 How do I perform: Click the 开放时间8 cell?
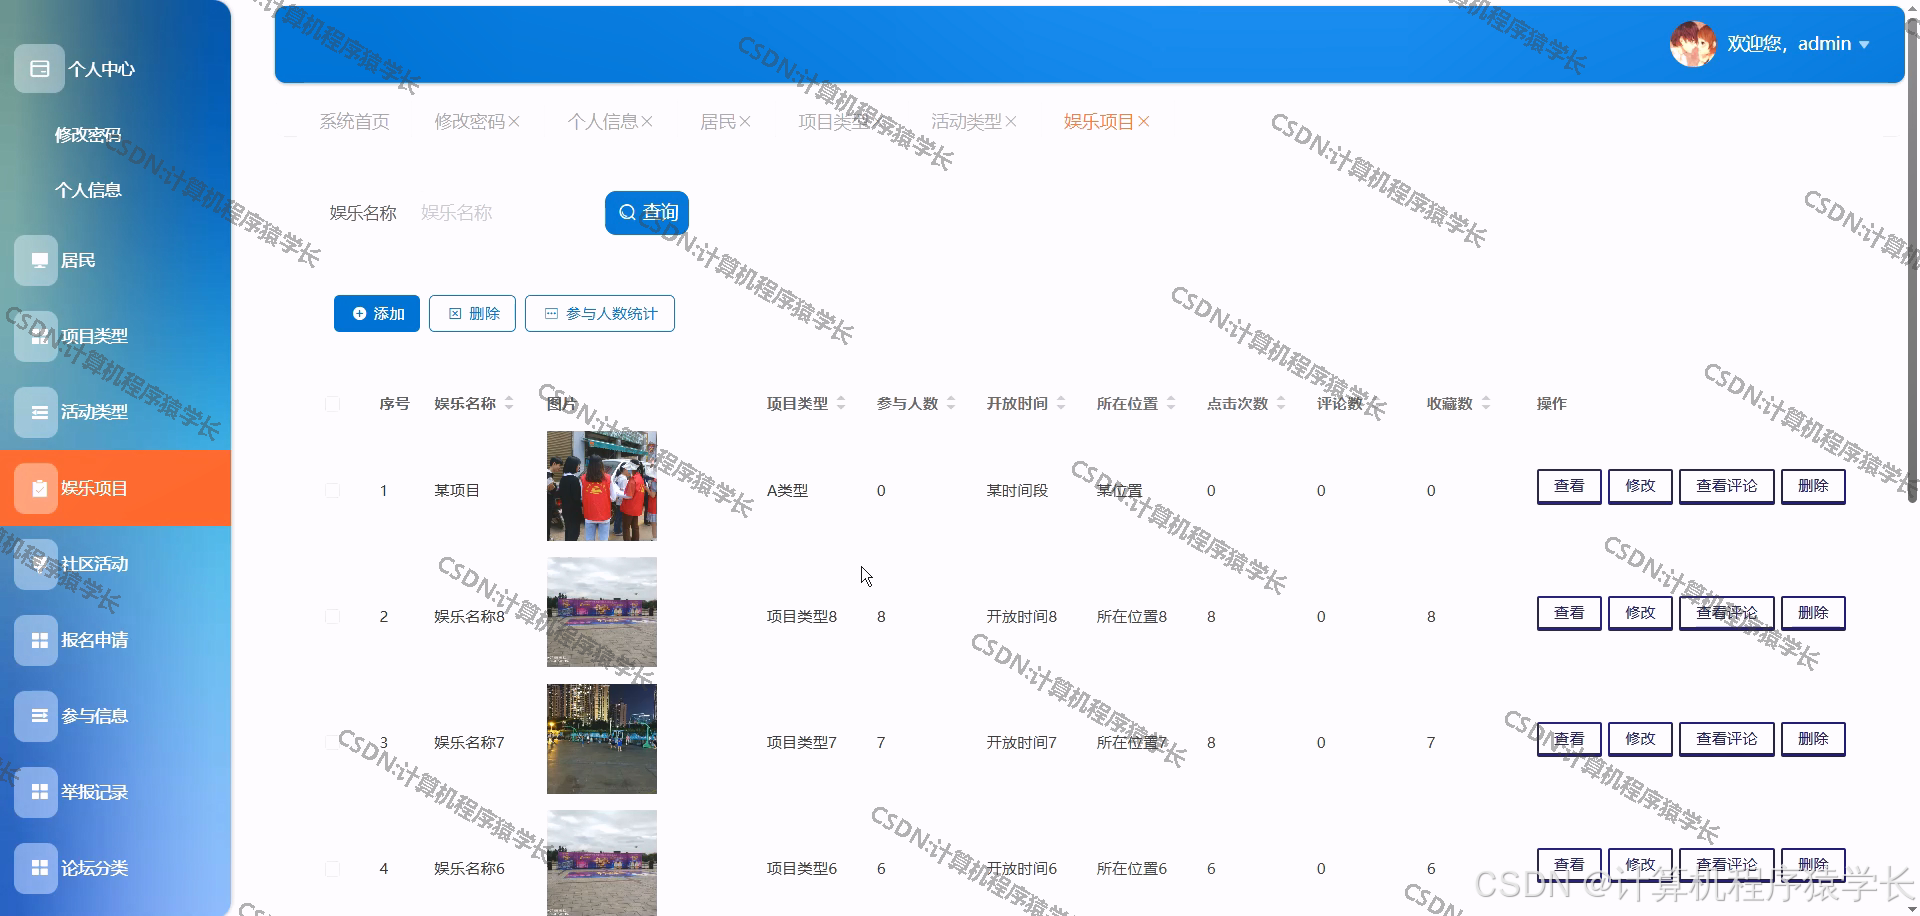tap(1022, 617)
